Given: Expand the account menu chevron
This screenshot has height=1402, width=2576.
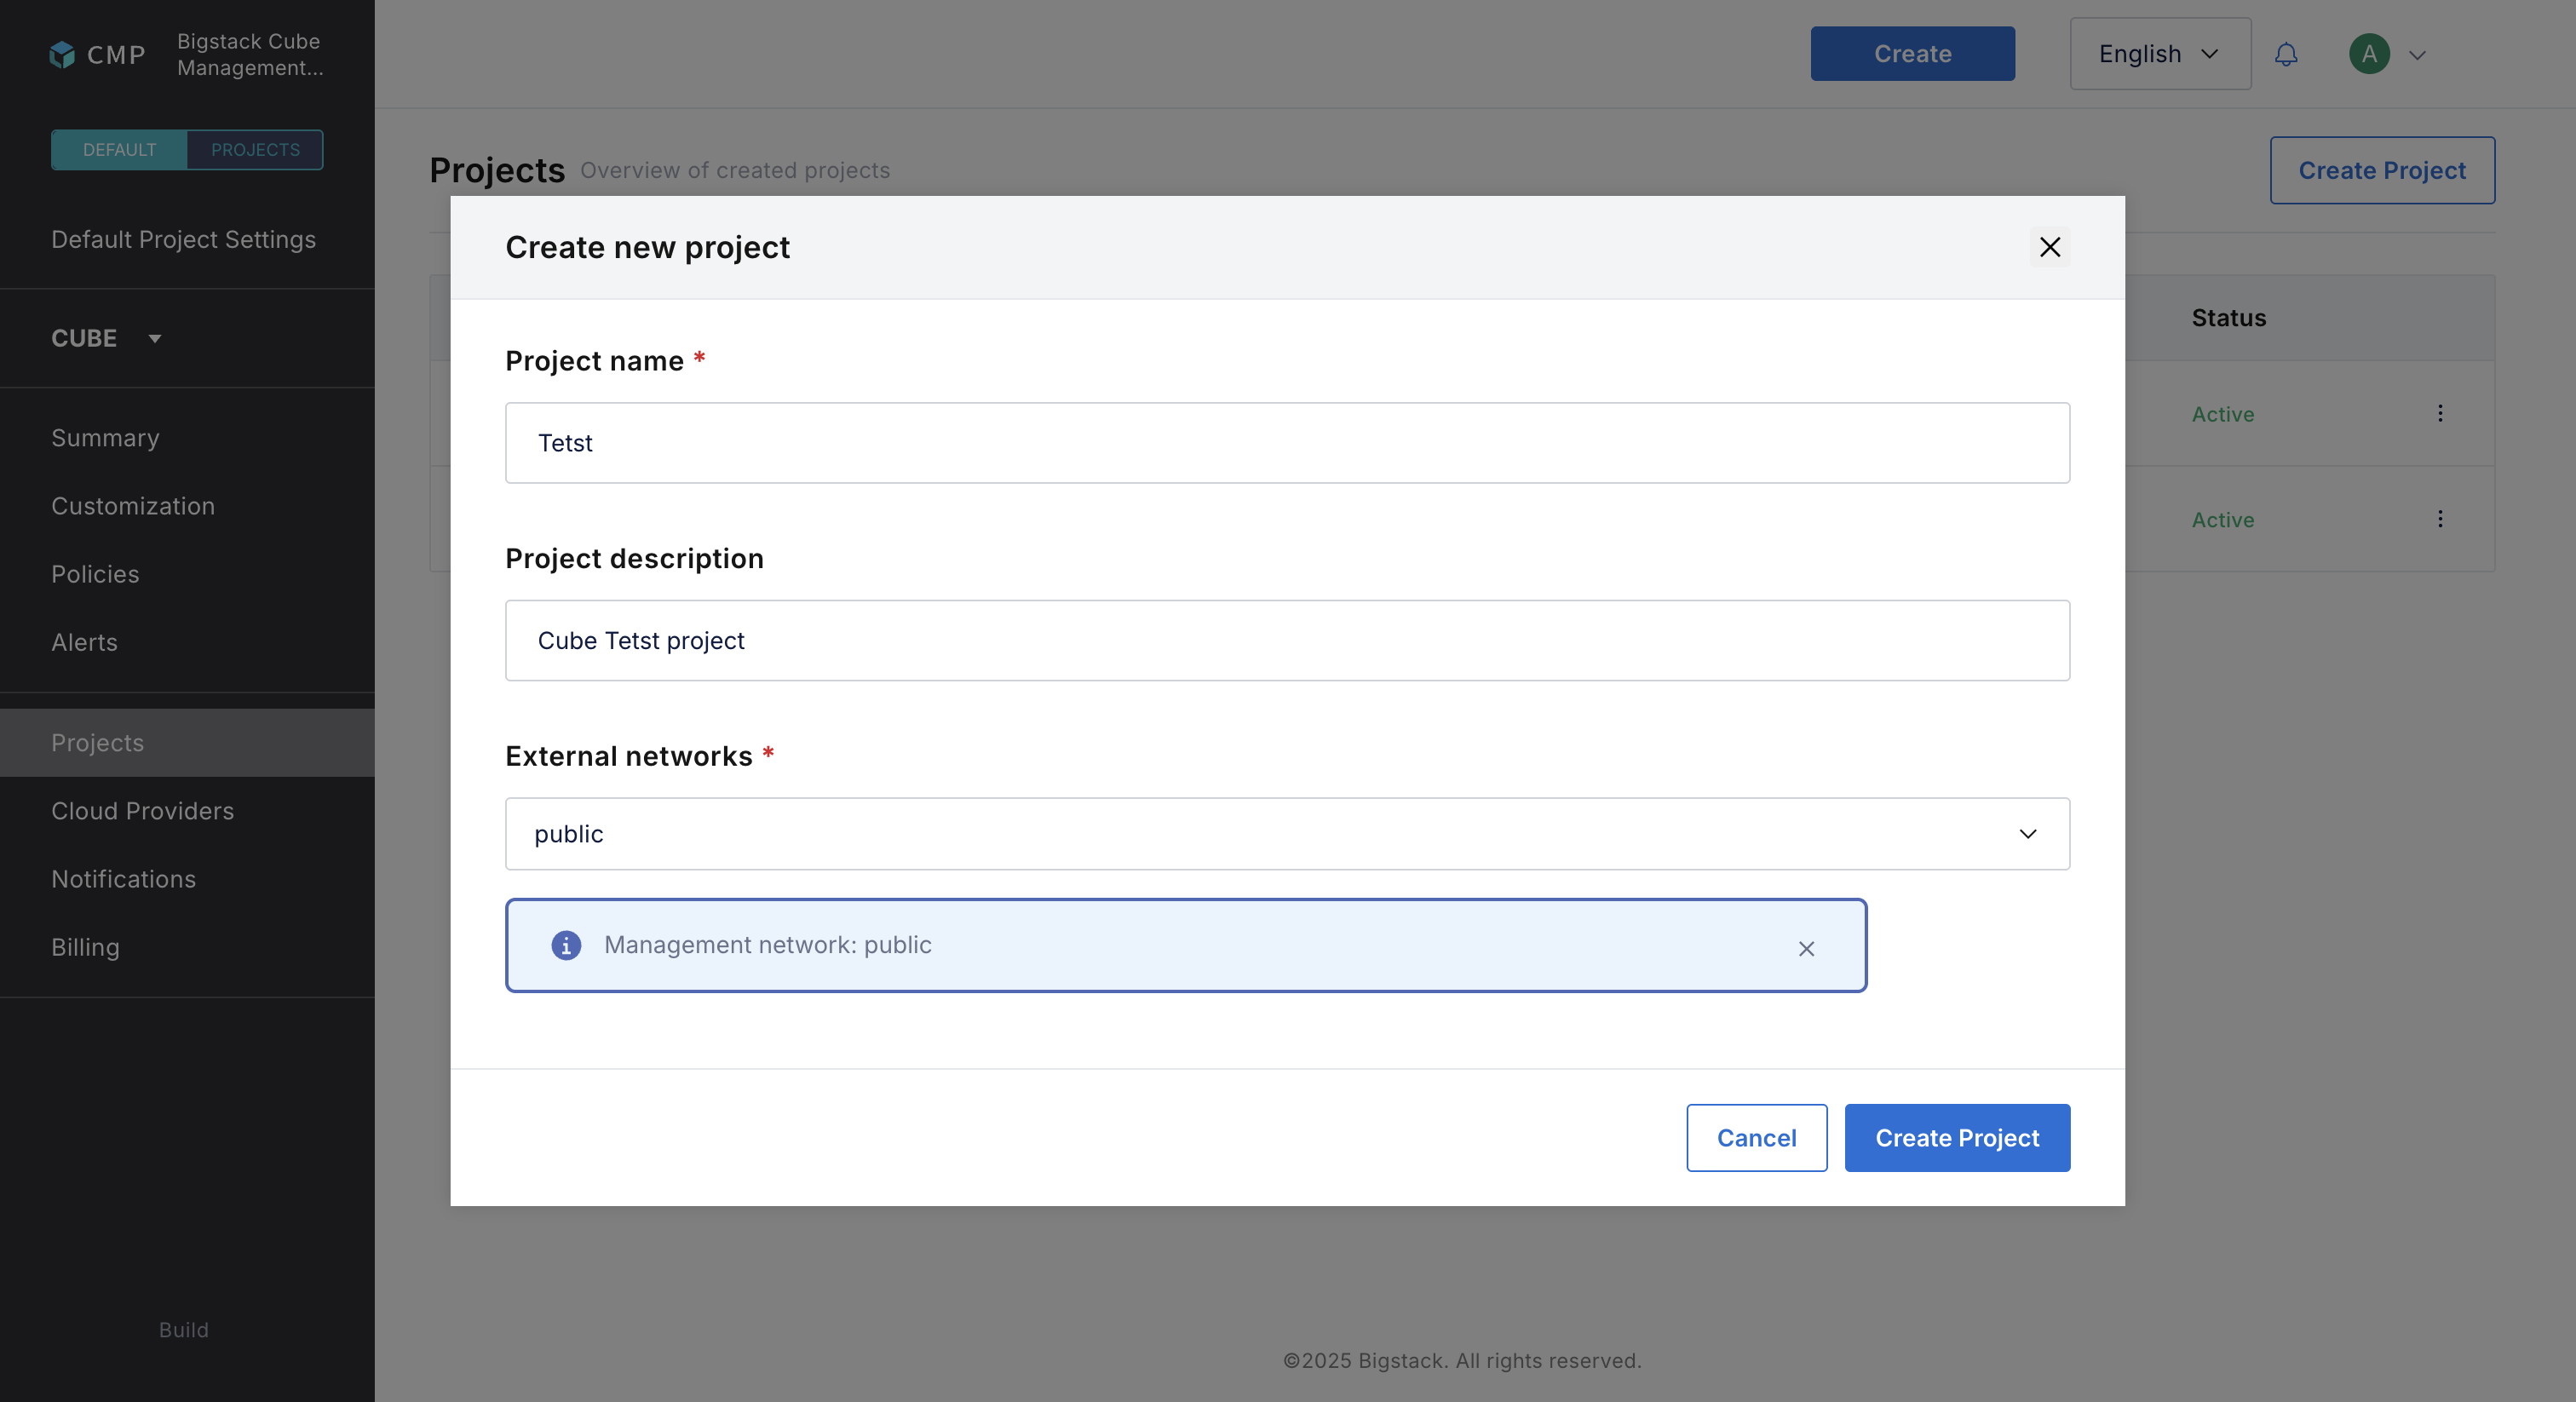Looking at the screenshot, I should pos(2417,55).
